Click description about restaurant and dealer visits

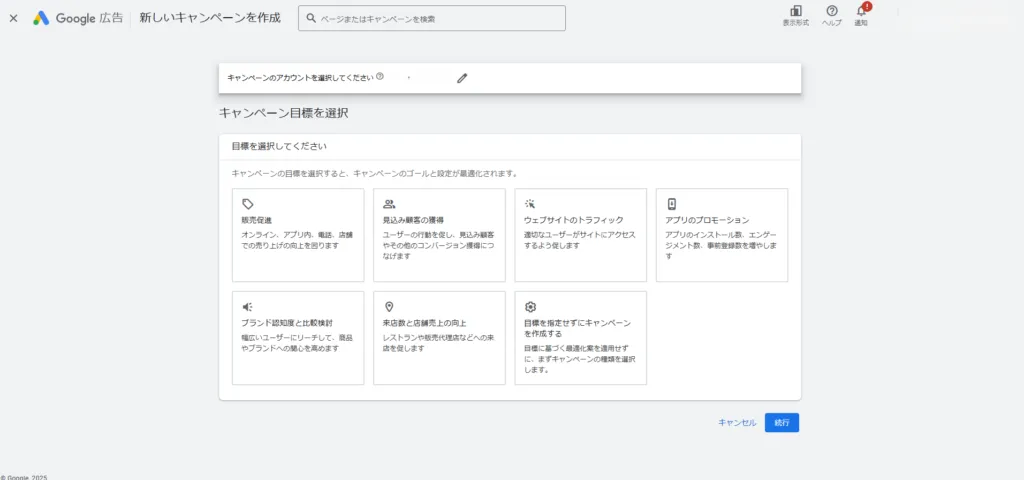pos(436,344)
